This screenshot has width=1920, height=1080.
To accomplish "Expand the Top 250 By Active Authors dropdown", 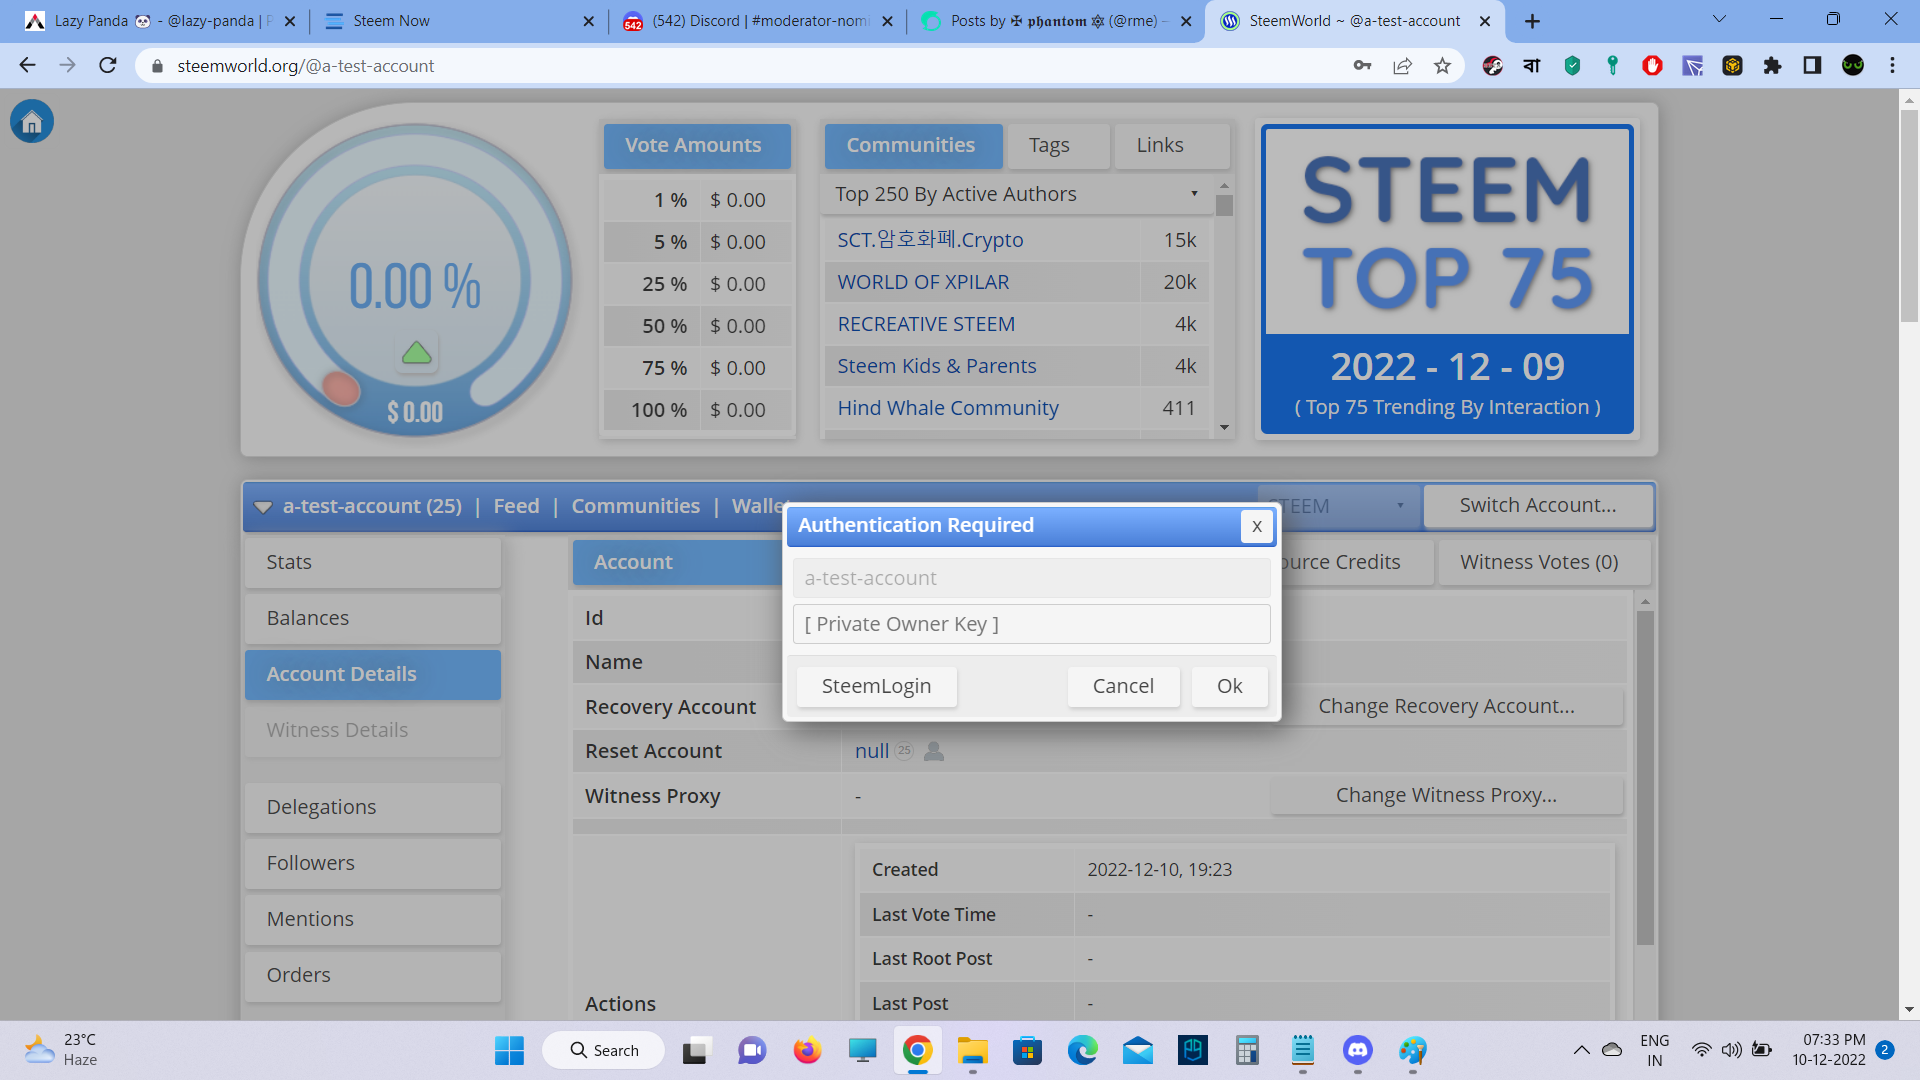I will (x=1016, y=194).
